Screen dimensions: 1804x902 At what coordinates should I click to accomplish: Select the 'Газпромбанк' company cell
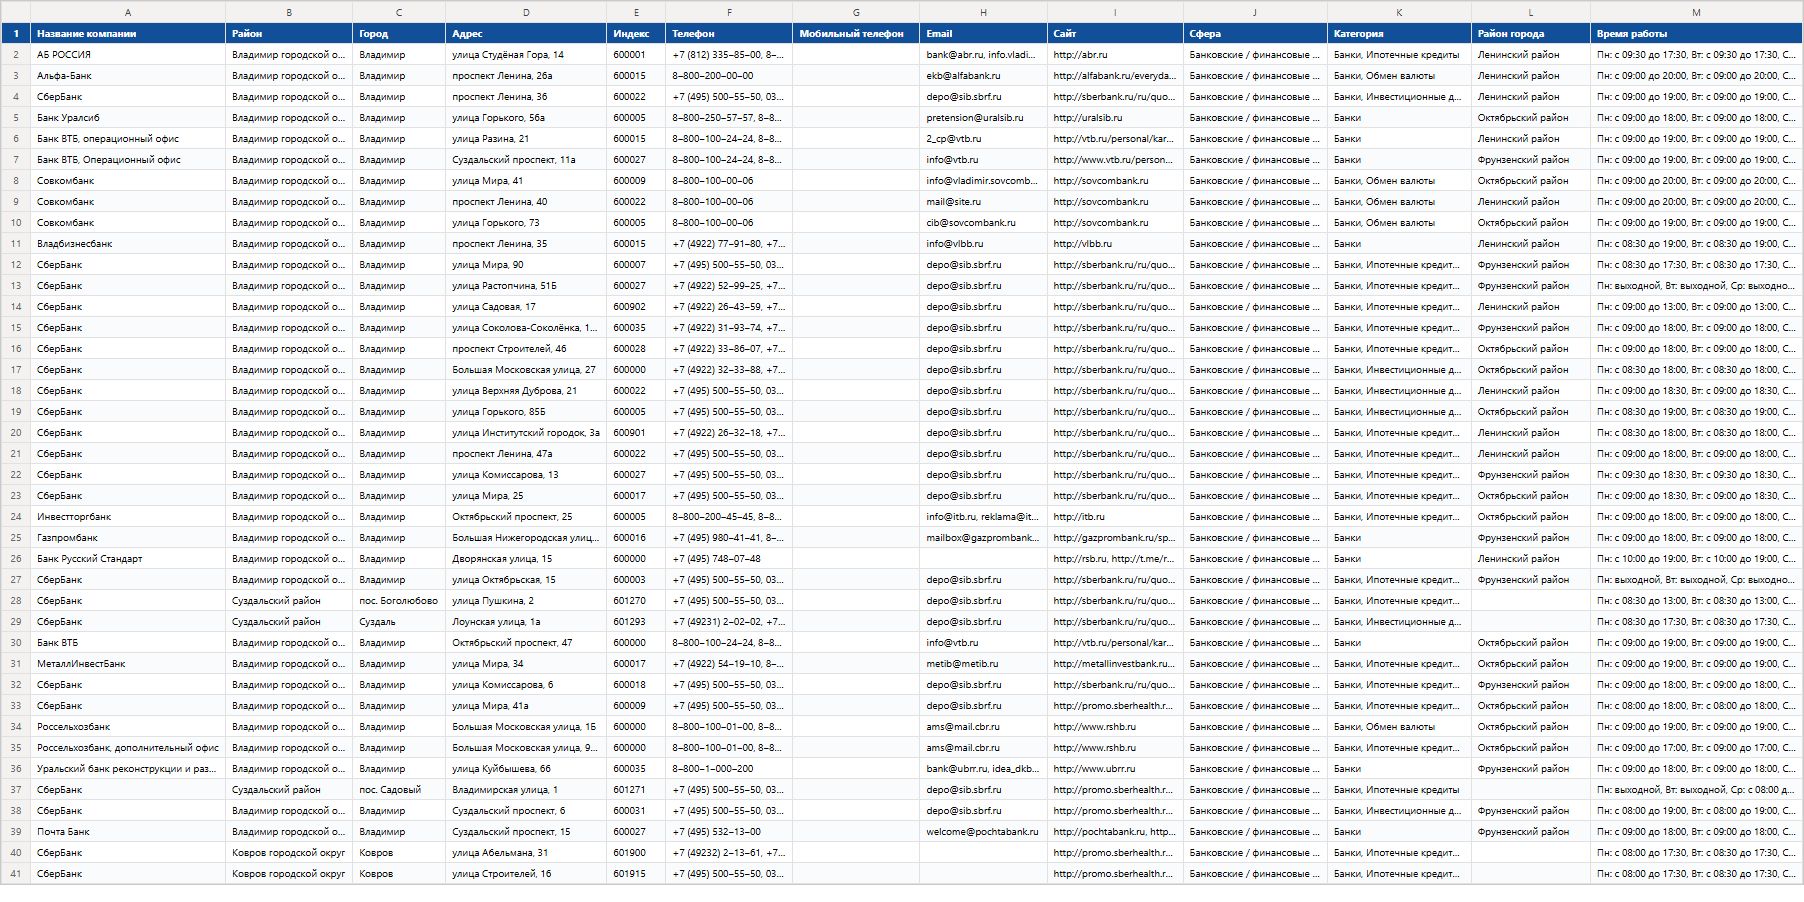click(x=128, y=538)
